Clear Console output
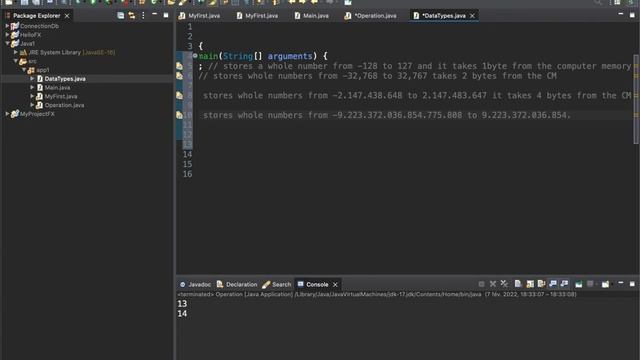The height and width of the screenshot is (360, 640). coord(518,284)
